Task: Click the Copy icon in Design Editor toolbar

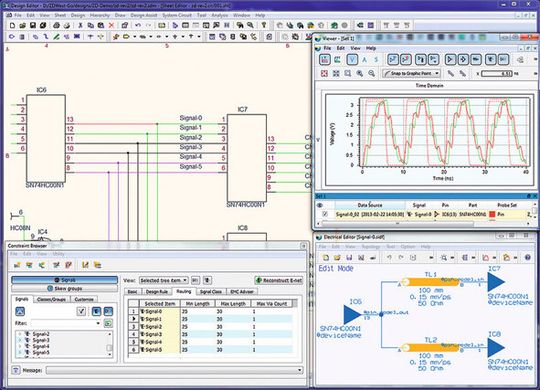Action: click(91, 25)
